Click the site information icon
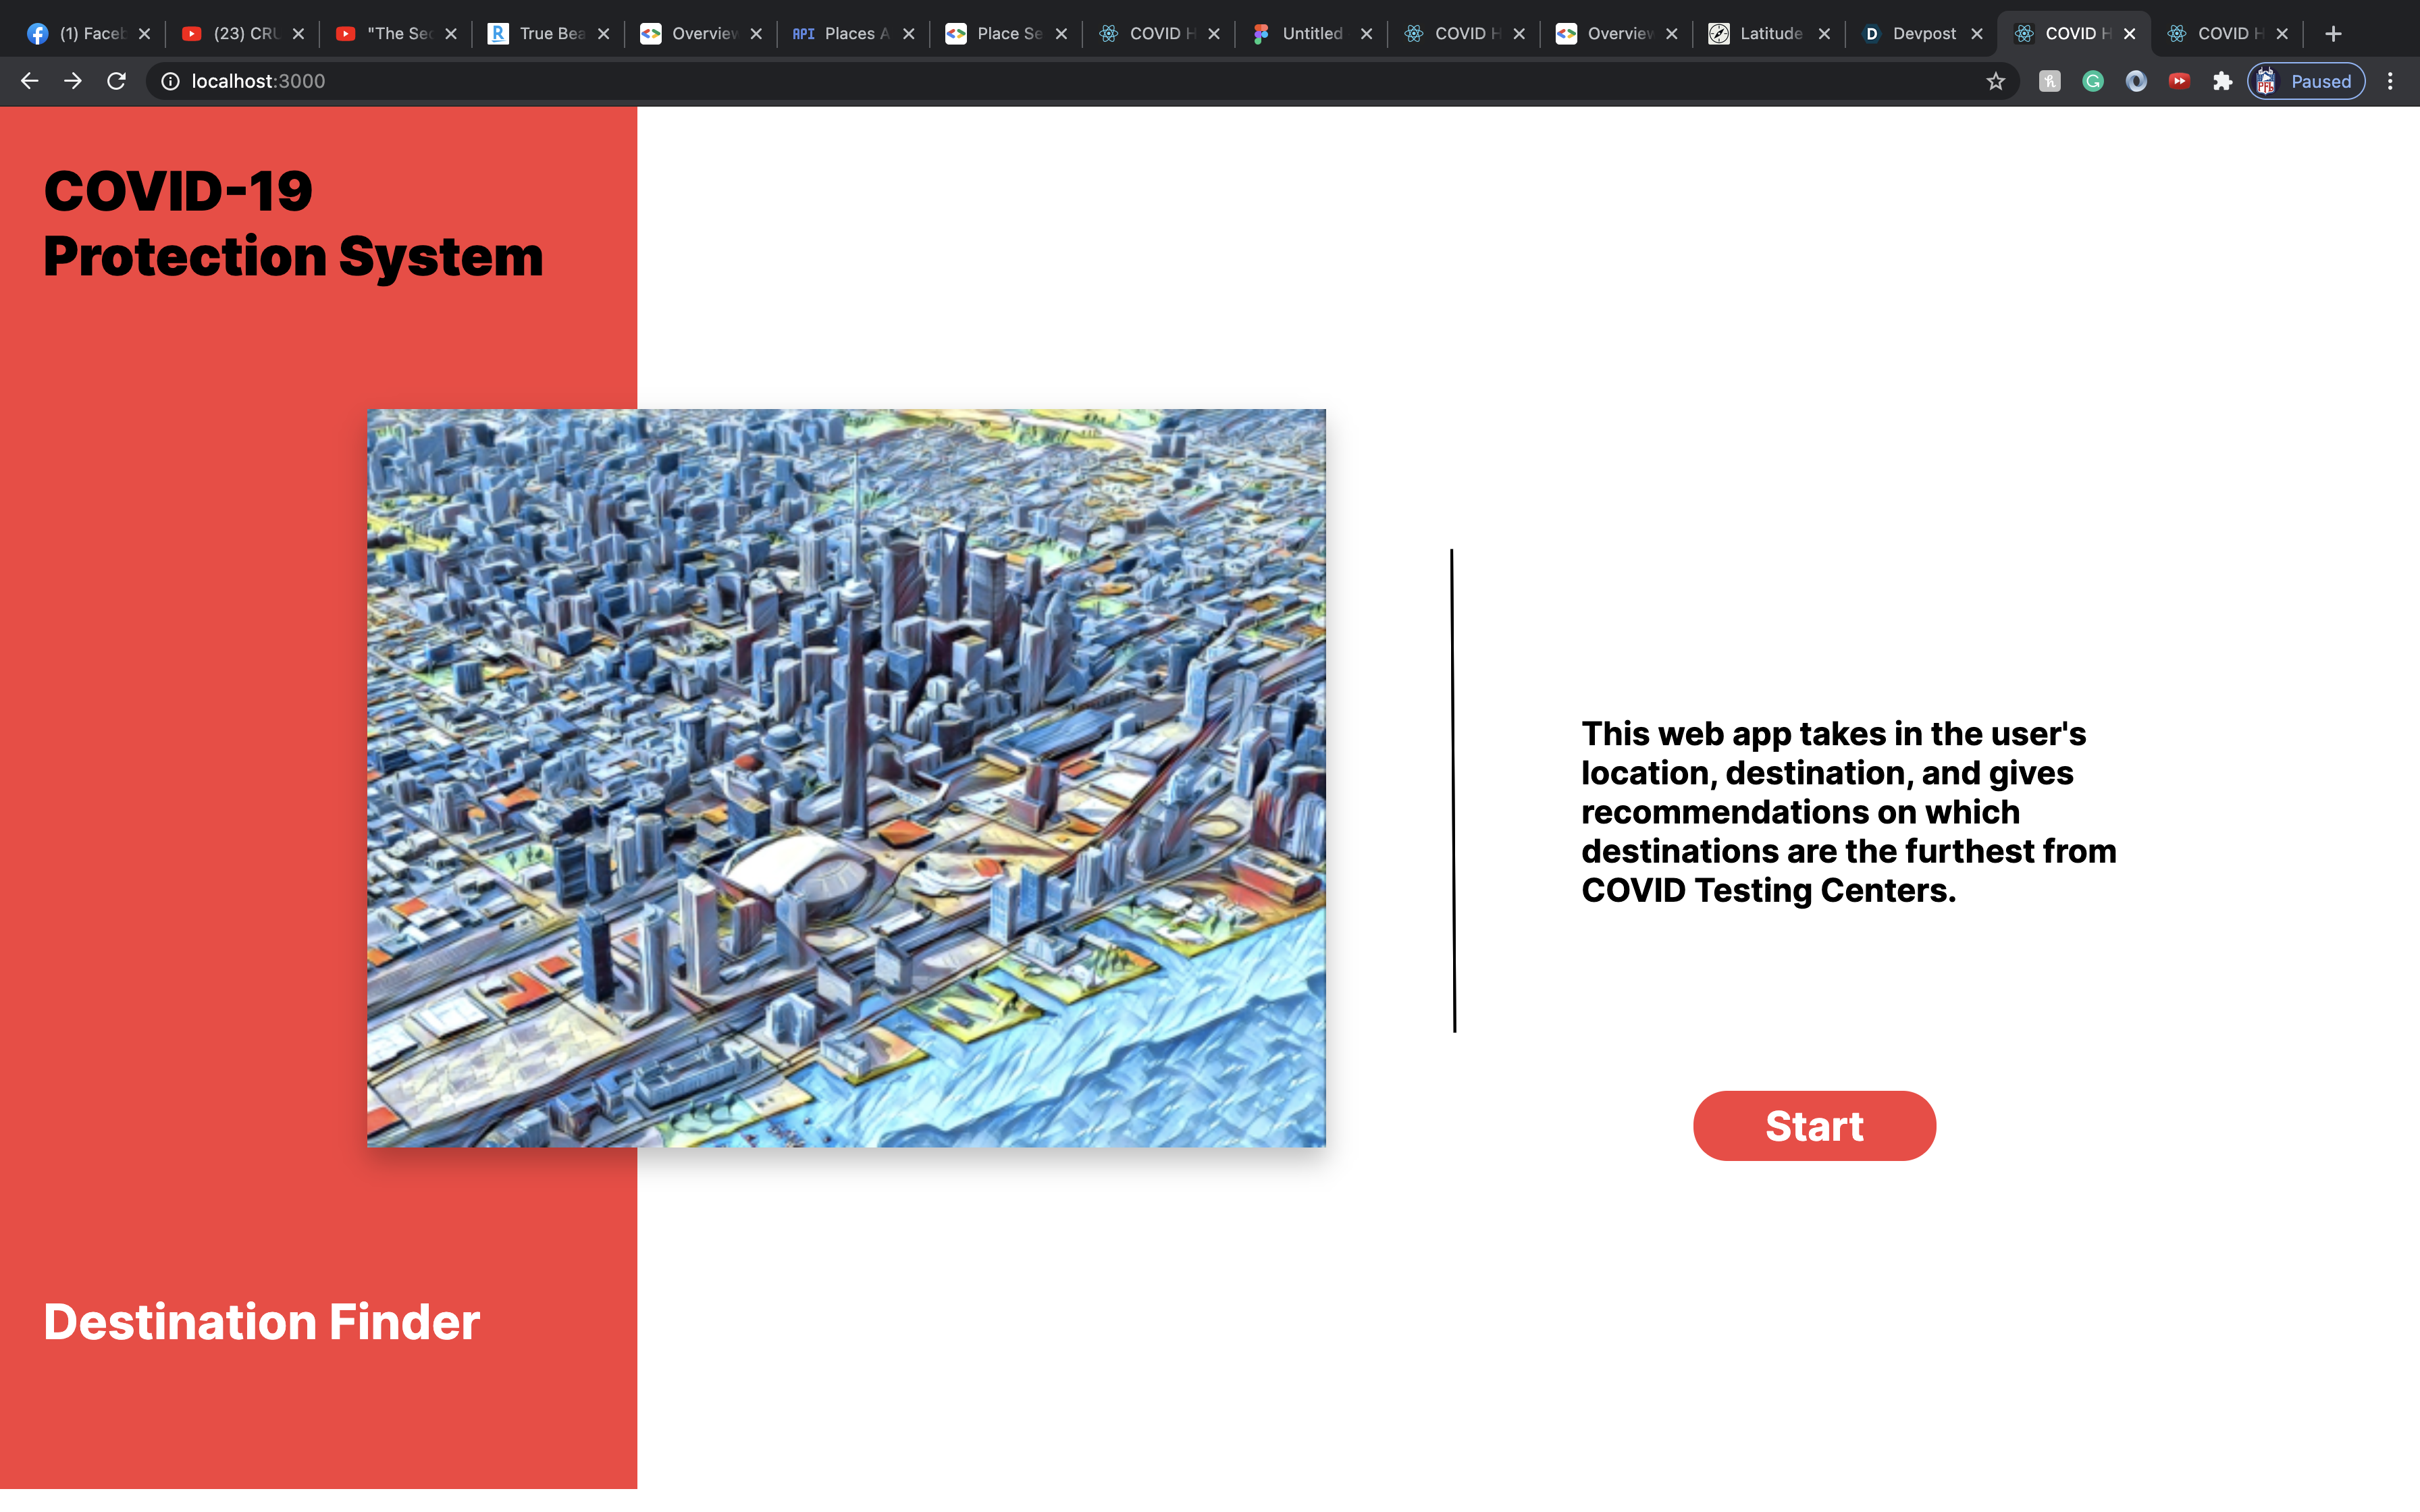Image resolution: width=2420 pixels, height=1512 pixels. pos(170,81)
